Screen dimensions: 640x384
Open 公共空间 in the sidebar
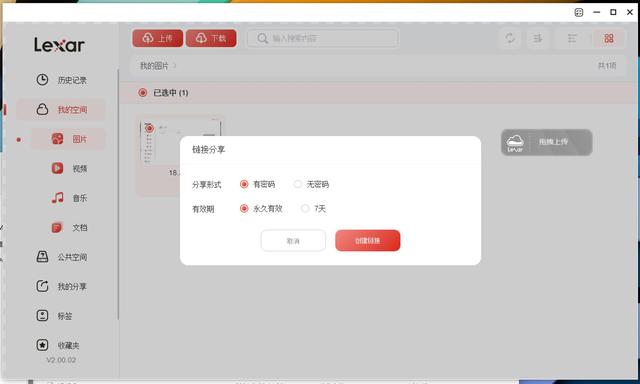click(x=61, y=257)
